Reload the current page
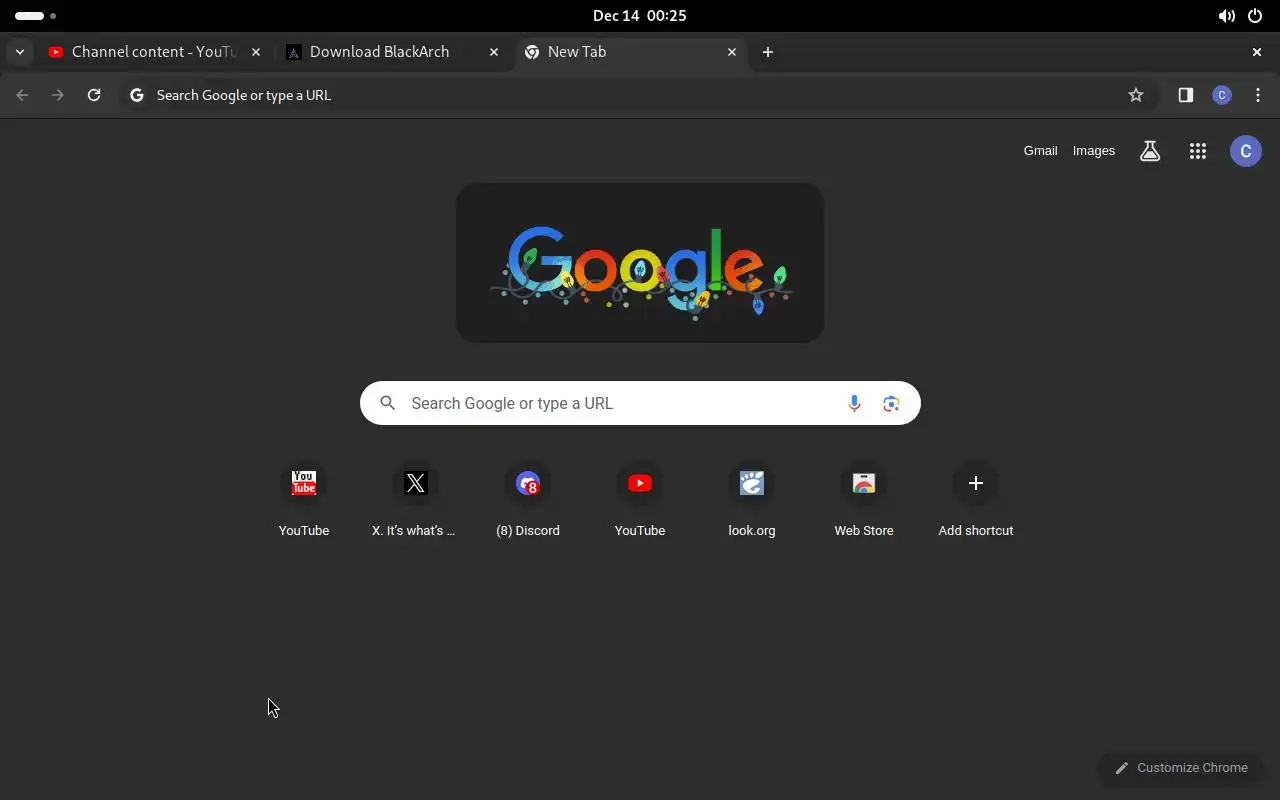1280x800 pixels. point(94,95)
